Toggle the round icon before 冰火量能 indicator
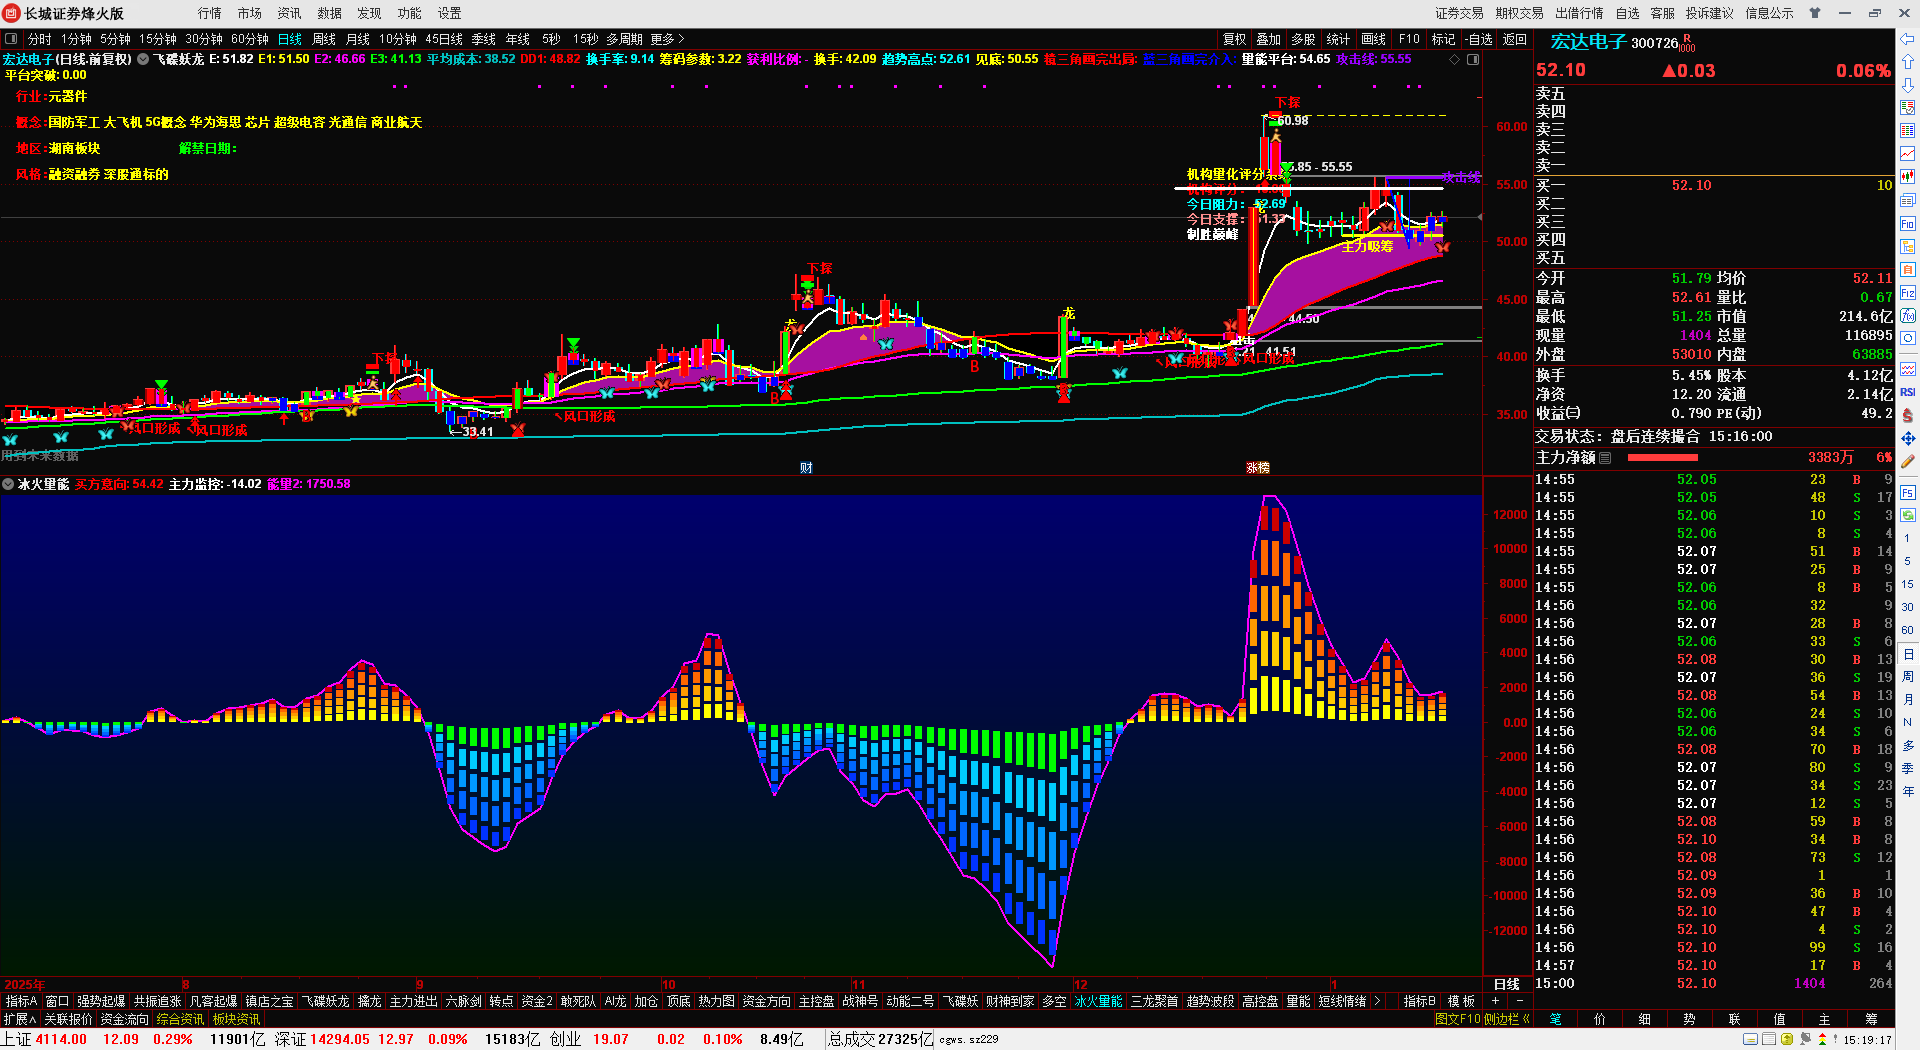Screen dimensions: 1920x1050 click(x=9, y=484)
